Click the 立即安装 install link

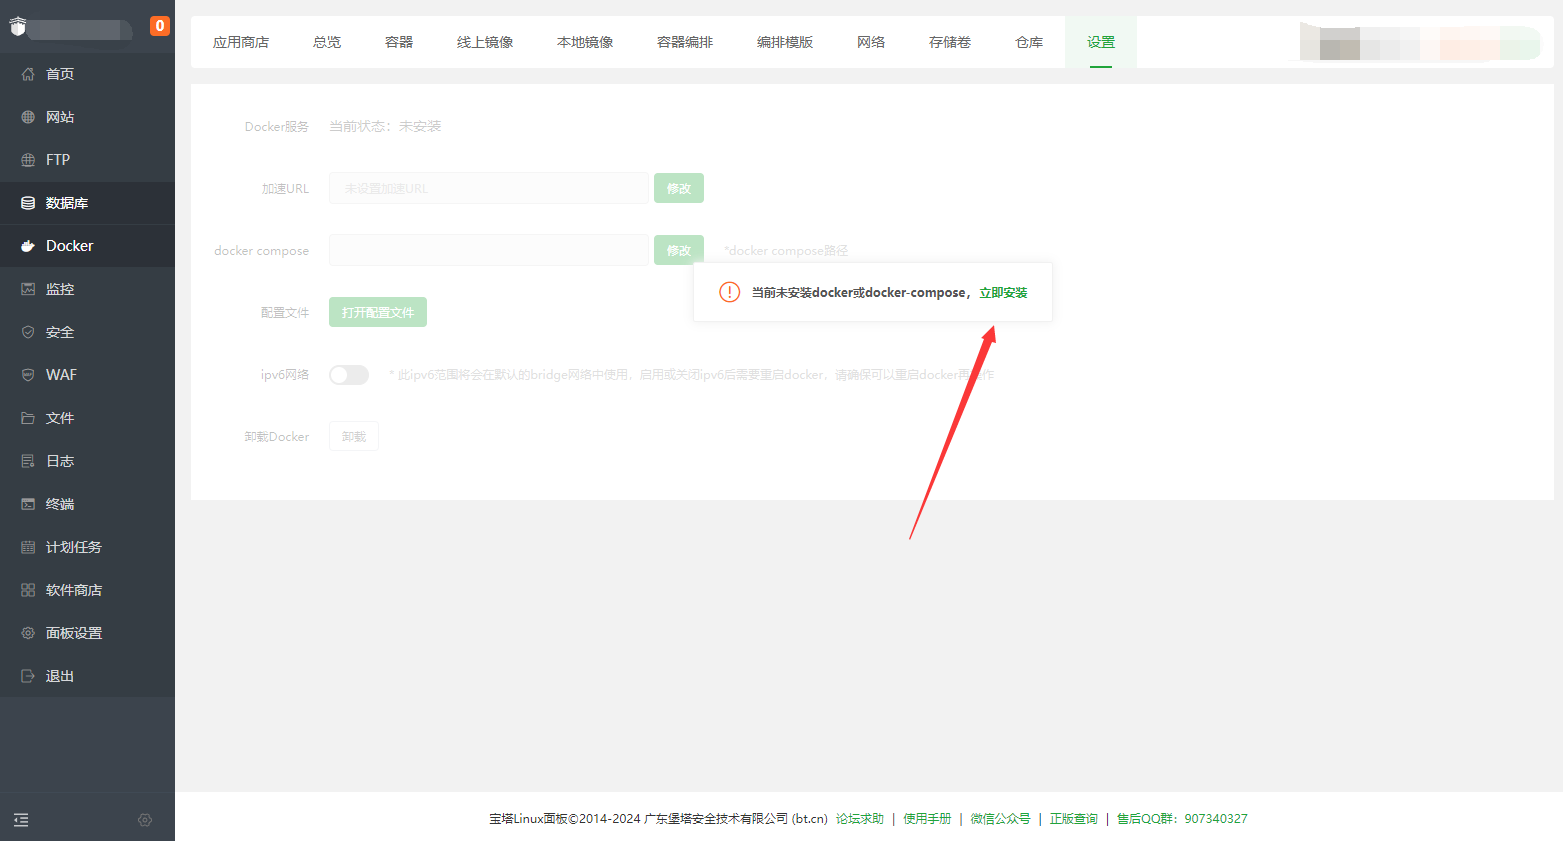point(1003,293)
